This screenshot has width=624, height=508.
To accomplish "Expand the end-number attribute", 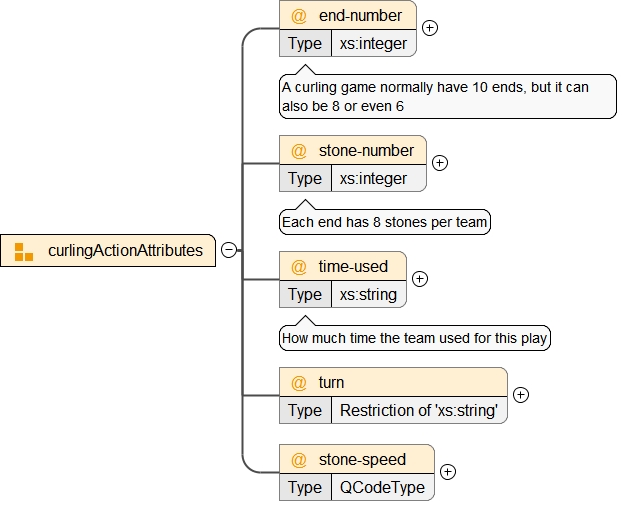I will (x=430, y=28).
